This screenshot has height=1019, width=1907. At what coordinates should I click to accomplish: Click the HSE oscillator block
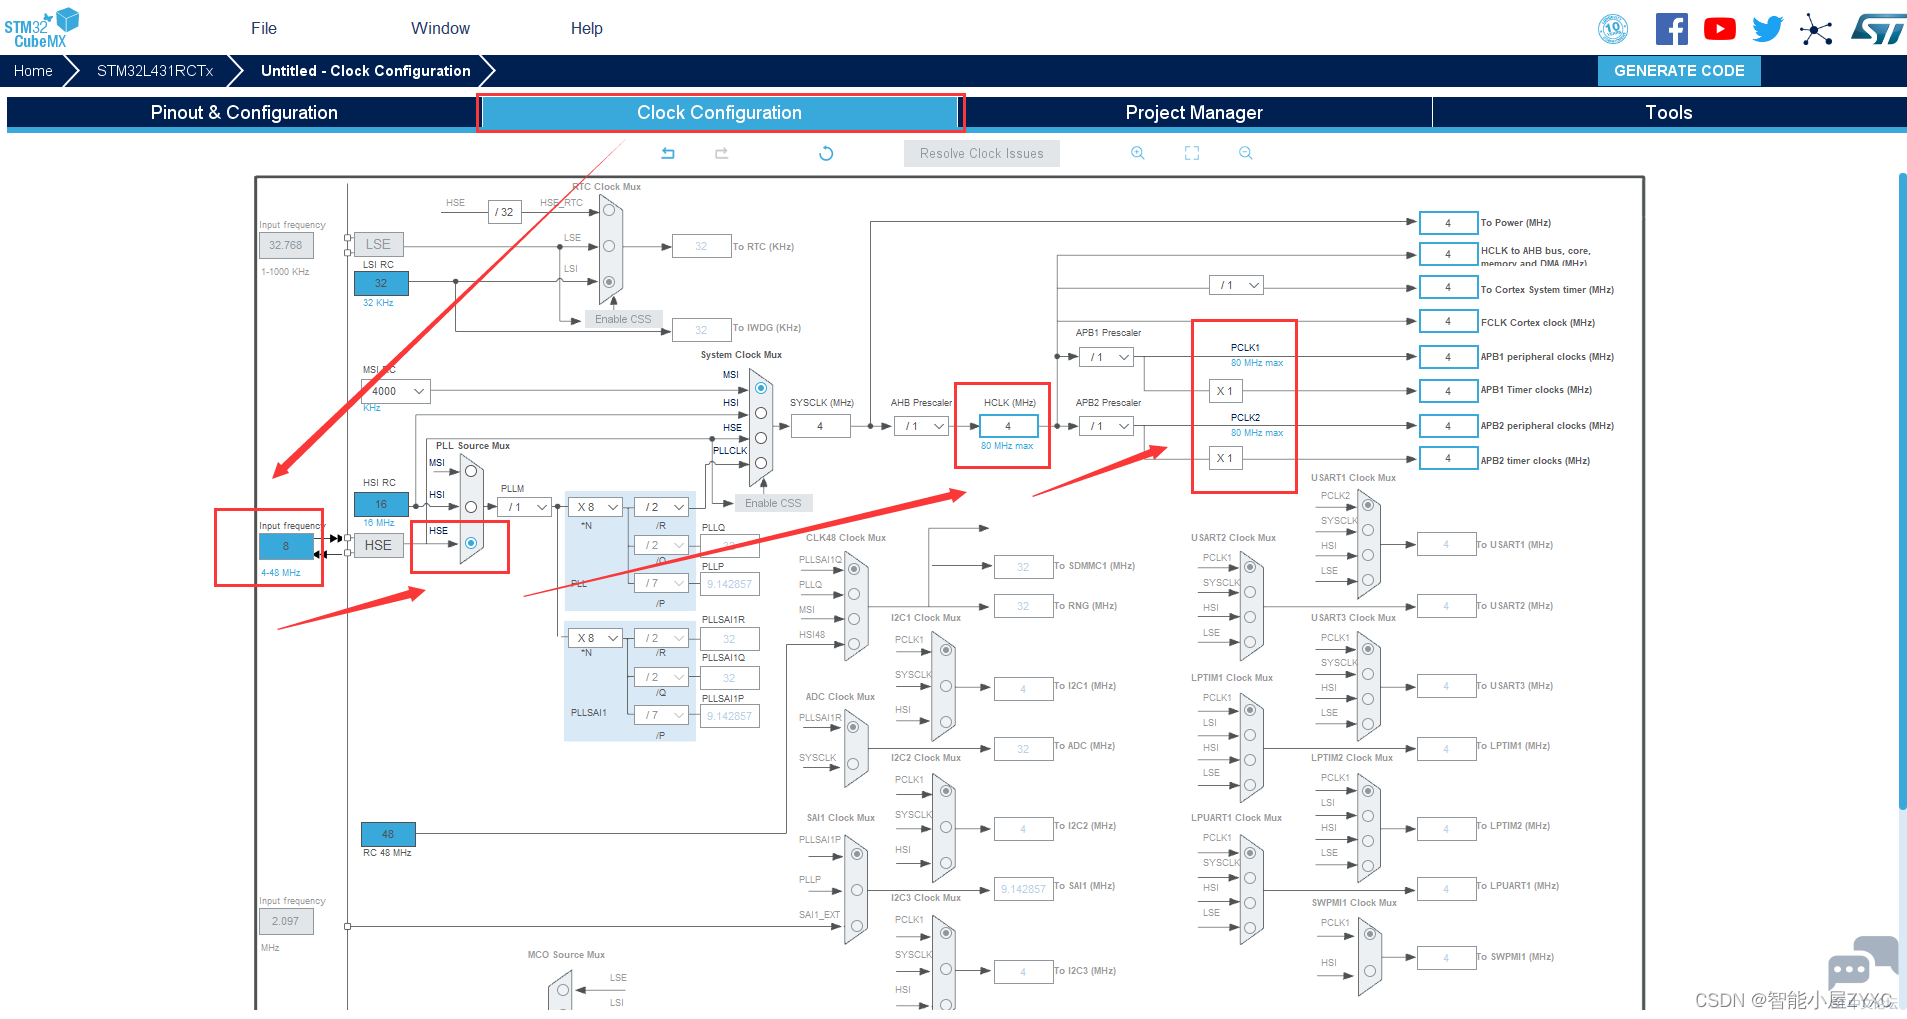tap(378, 545)
